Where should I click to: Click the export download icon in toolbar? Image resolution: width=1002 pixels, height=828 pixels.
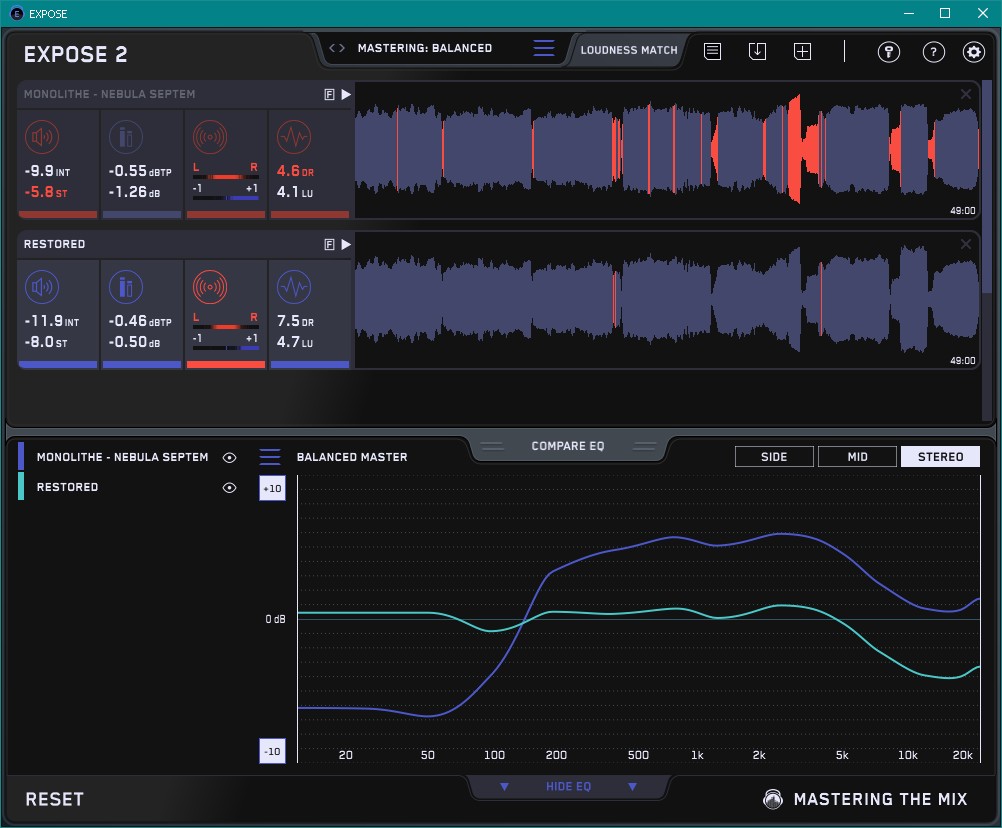(757, 51)
